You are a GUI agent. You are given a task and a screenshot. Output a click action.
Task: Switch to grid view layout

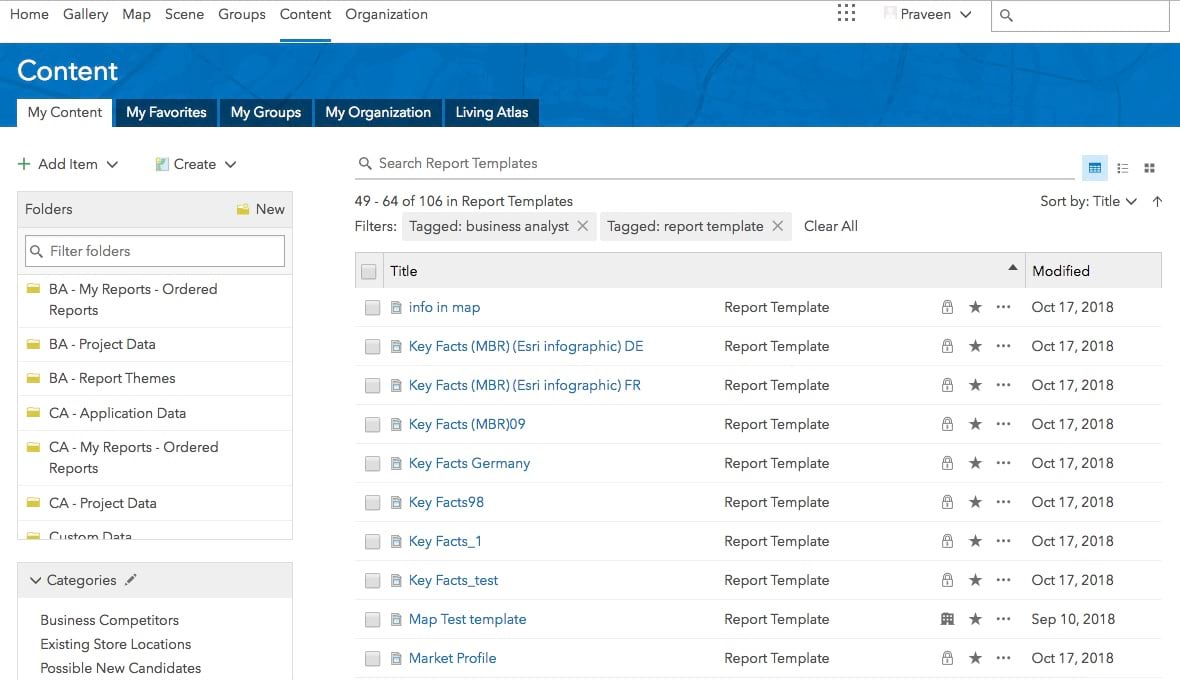click(1149, 168)
